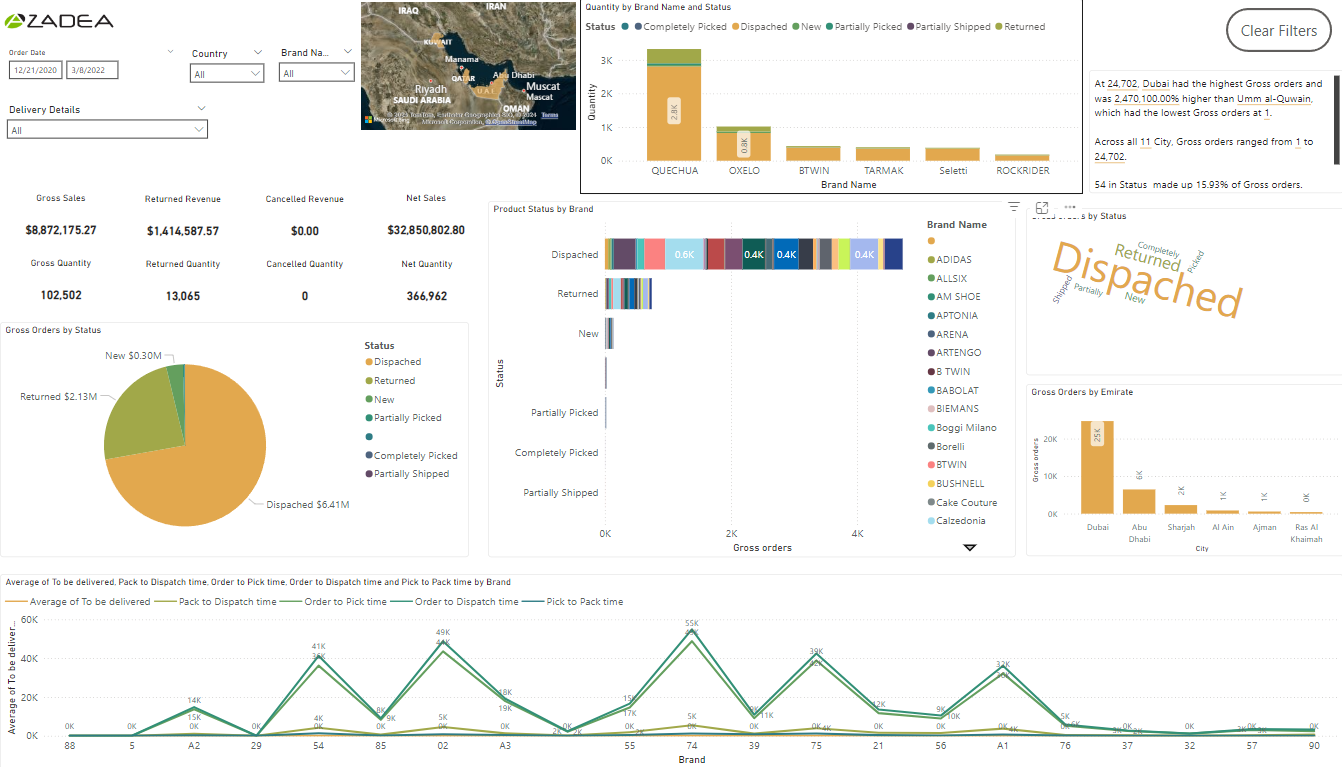Screen dimensions: 1342x767
Task: Click Net Sales value $32,850,802.80
Action: point(426,230)
